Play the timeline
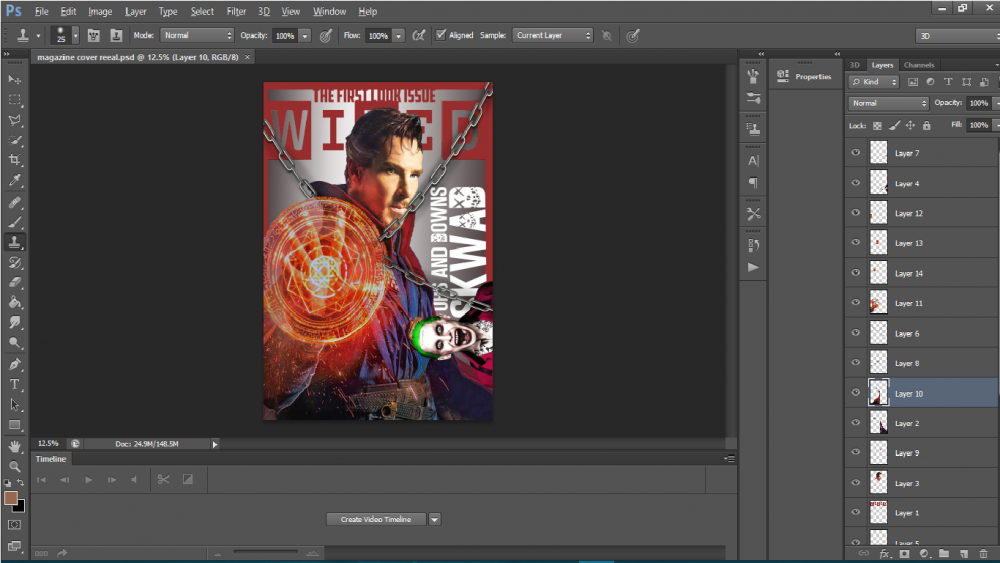The height and width of the screenshot is (563, 1000). 88,479
